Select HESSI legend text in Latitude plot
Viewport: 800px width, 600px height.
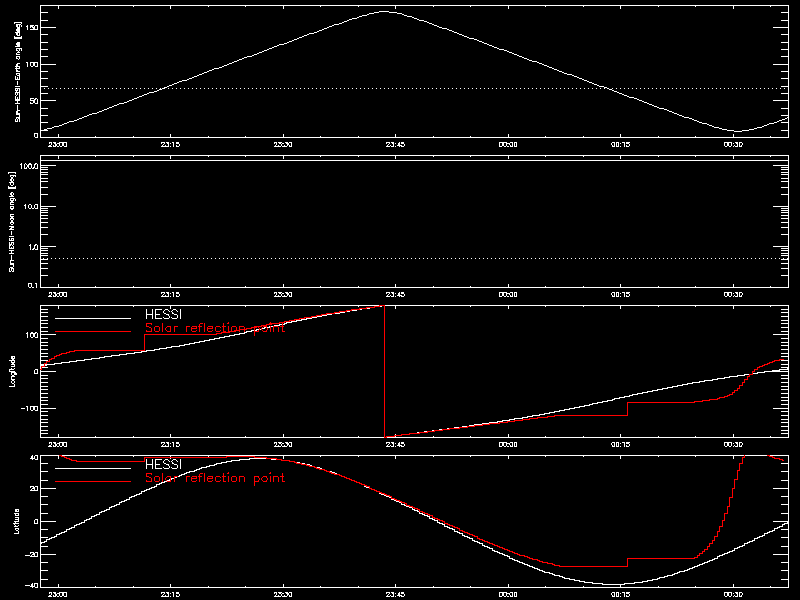[163, 464]
